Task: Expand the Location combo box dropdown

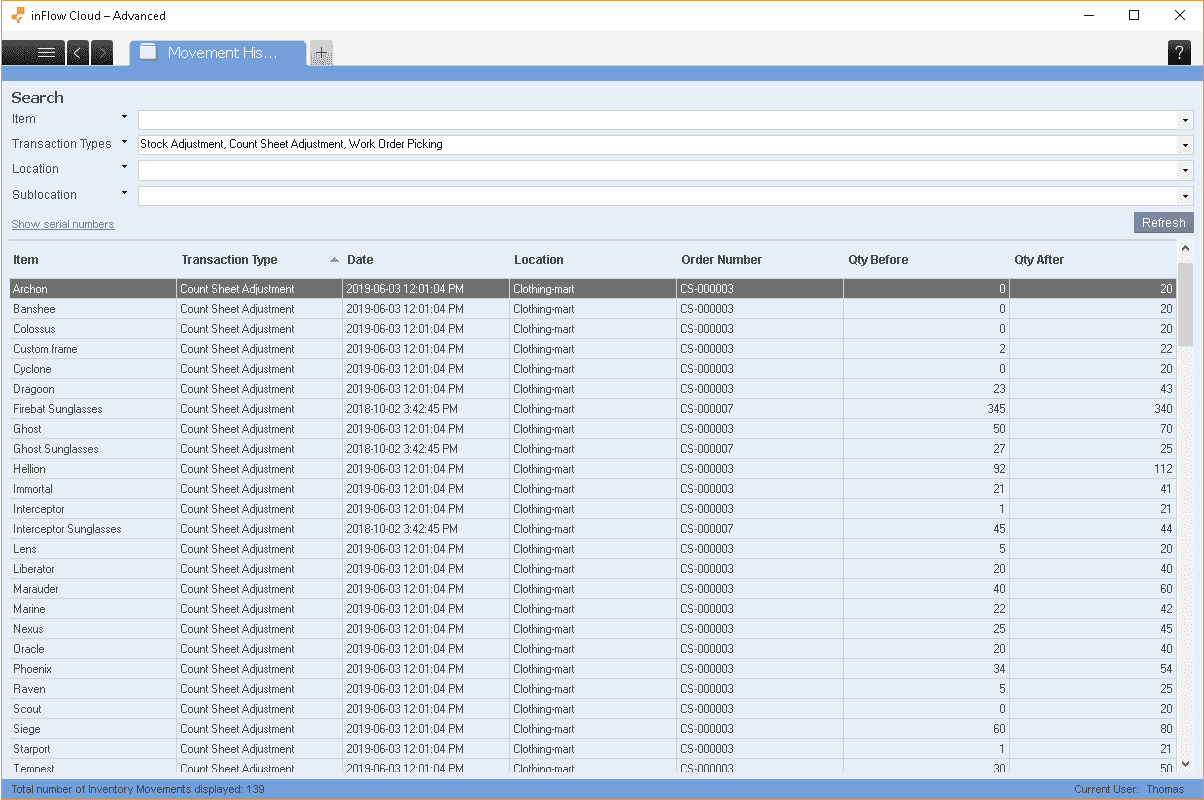Action: coord(1186,171)
